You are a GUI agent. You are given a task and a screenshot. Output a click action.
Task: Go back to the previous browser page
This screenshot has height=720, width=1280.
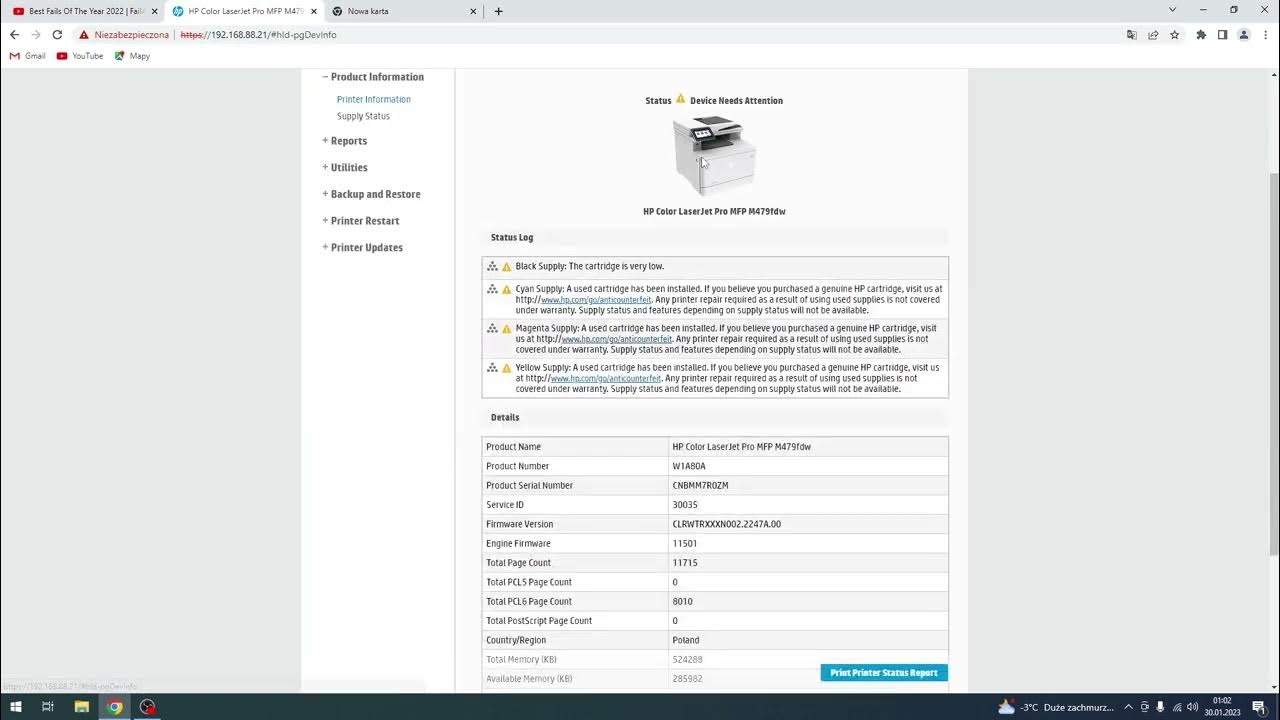click(x=14, y=34)
